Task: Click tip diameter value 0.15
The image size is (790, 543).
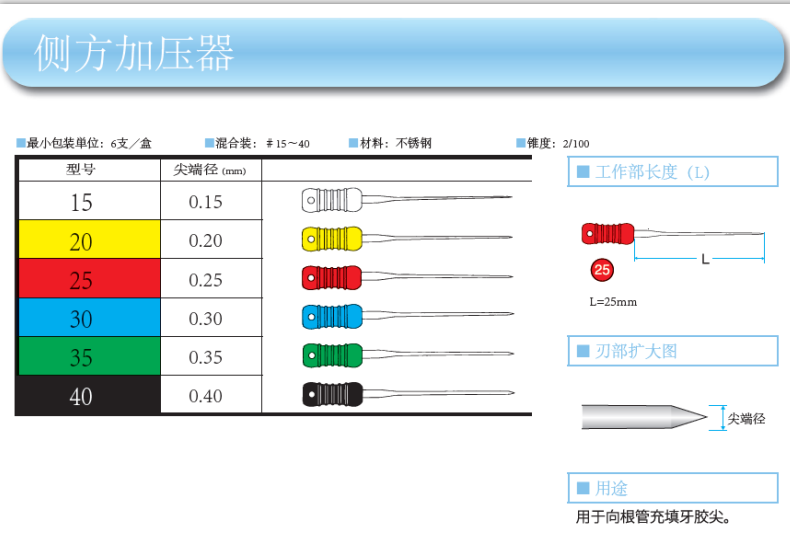Action: (x=206, y=202)
